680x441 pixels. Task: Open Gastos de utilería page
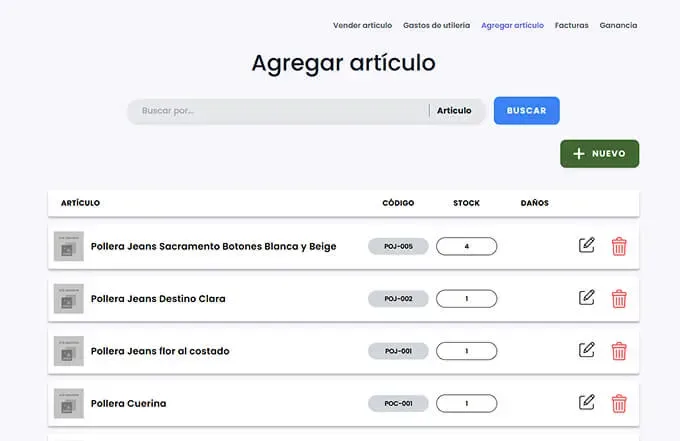pos(437,25)
